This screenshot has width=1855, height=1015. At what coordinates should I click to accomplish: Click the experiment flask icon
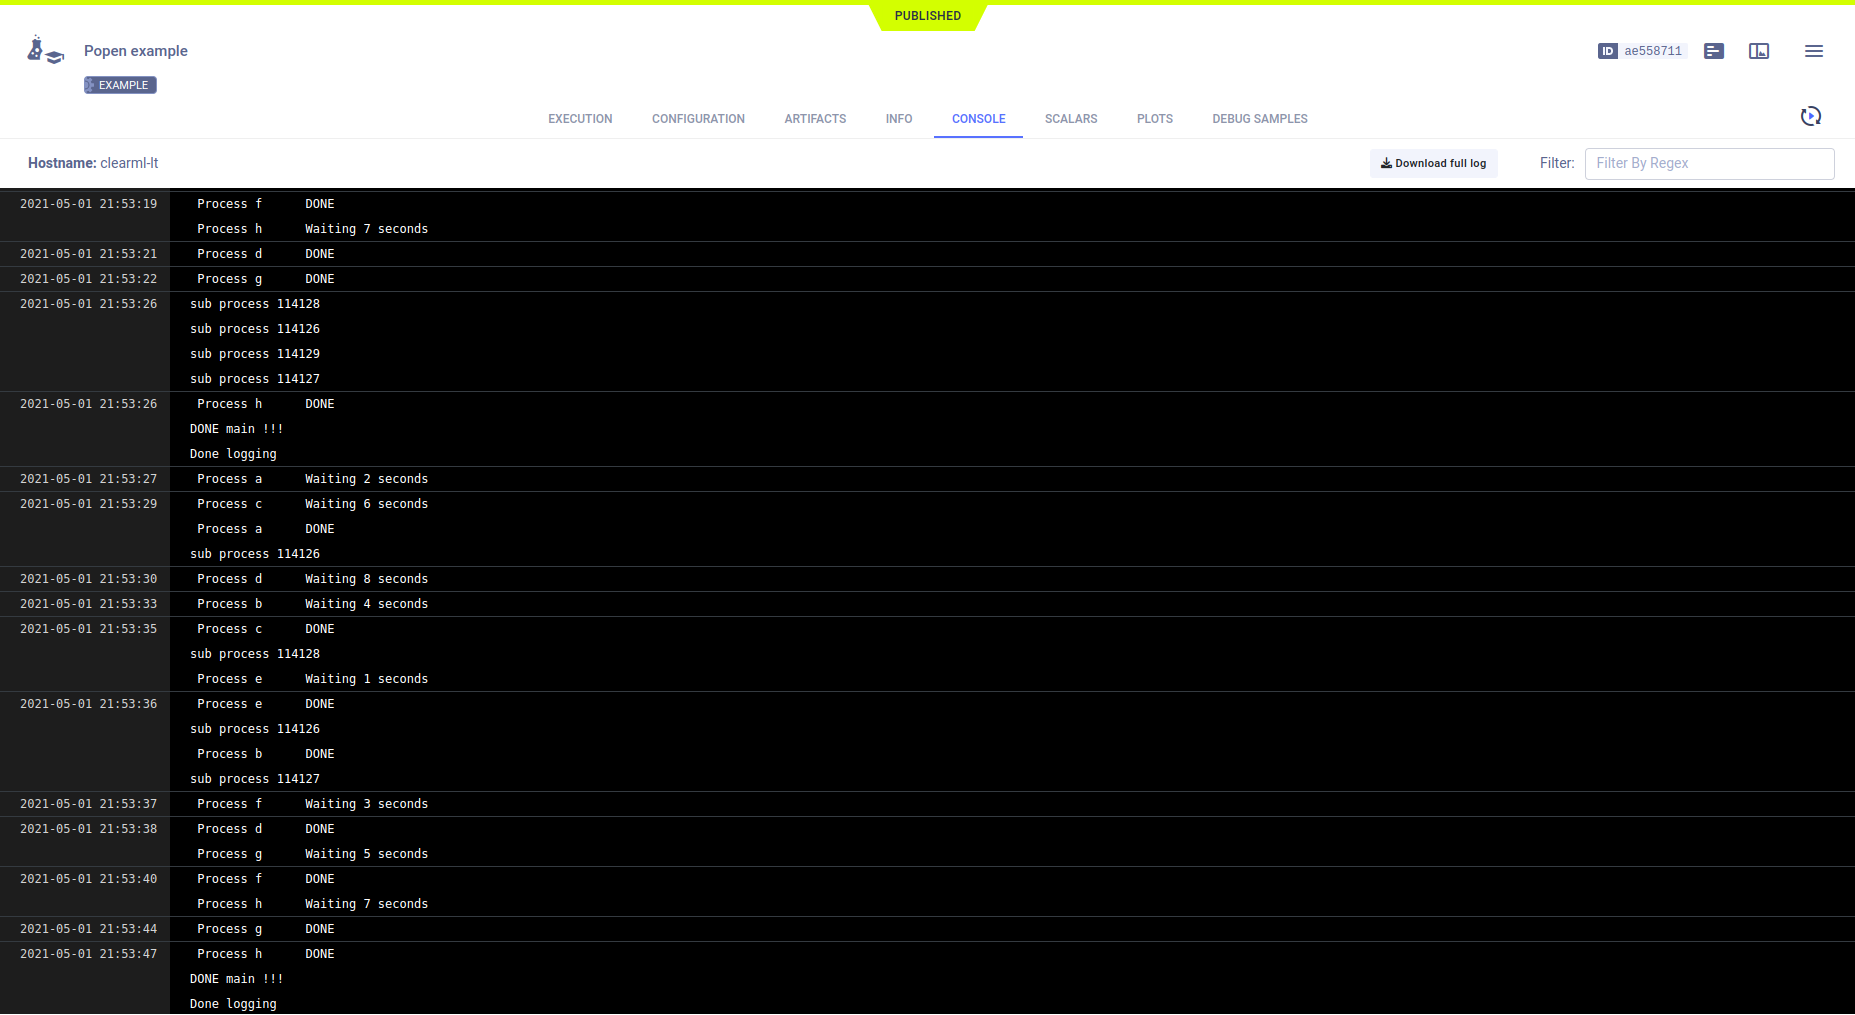coord(45,51)
